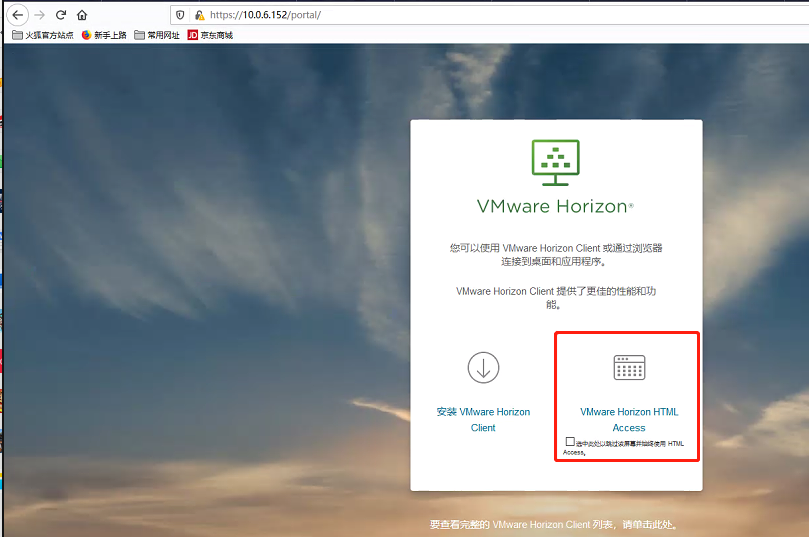
Task: Open the VMware Horizon HTML Access link
Action: 629,419
